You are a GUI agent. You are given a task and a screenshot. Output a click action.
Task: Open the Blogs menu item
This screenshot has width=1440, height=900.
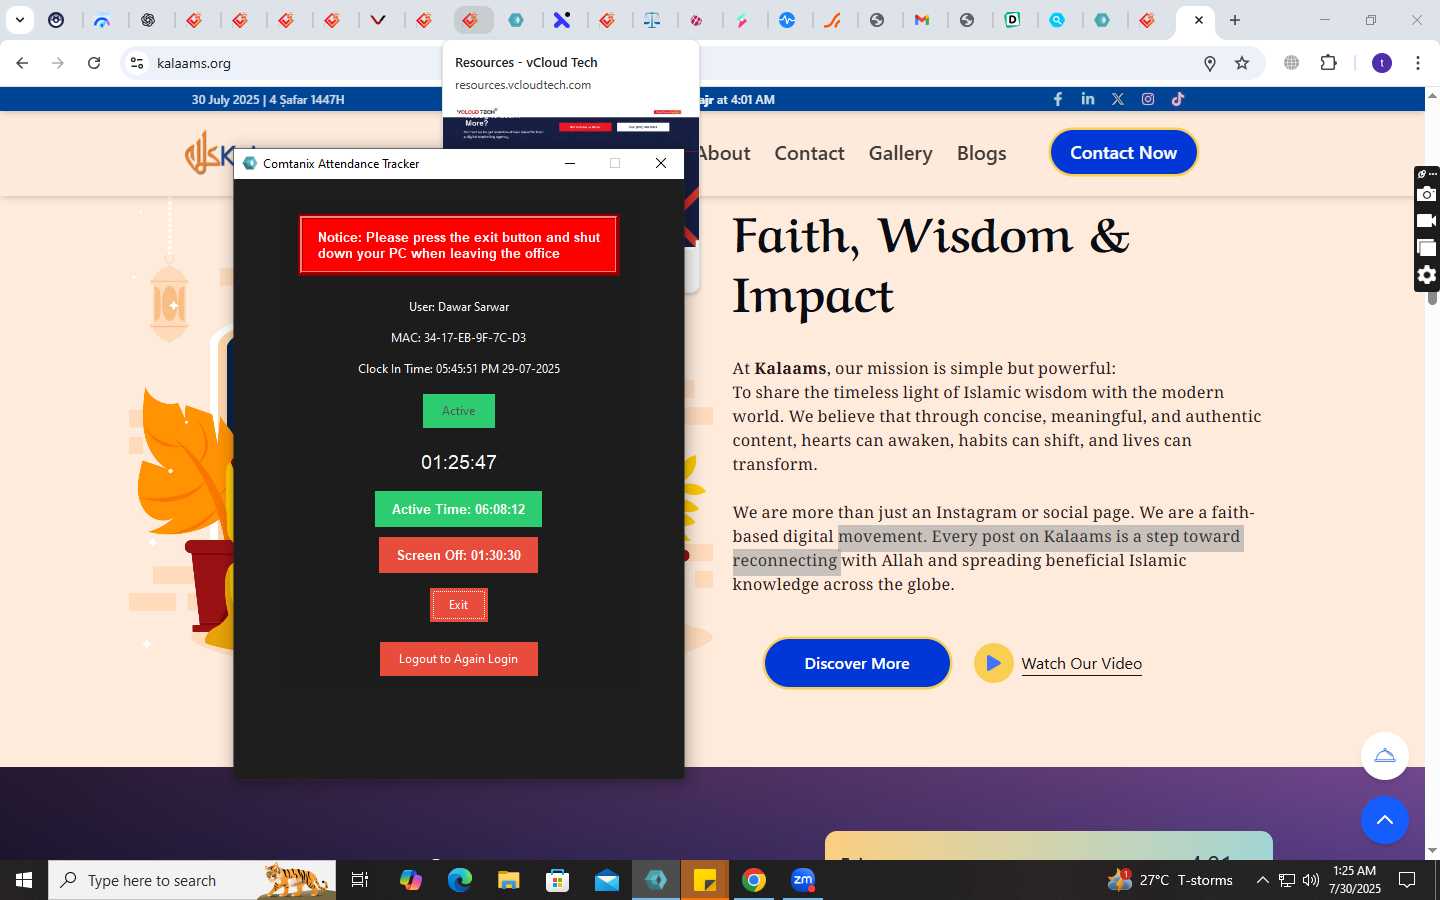[981, 153]
